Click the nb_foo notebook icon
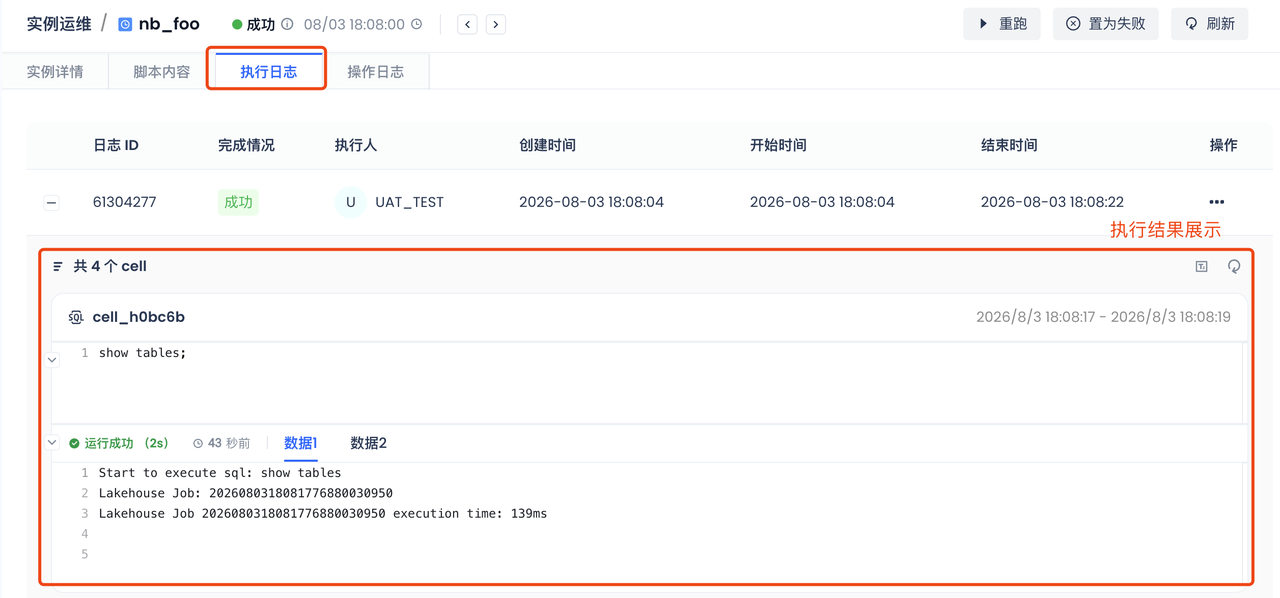 pyautogui.click(x=125, y=24)
